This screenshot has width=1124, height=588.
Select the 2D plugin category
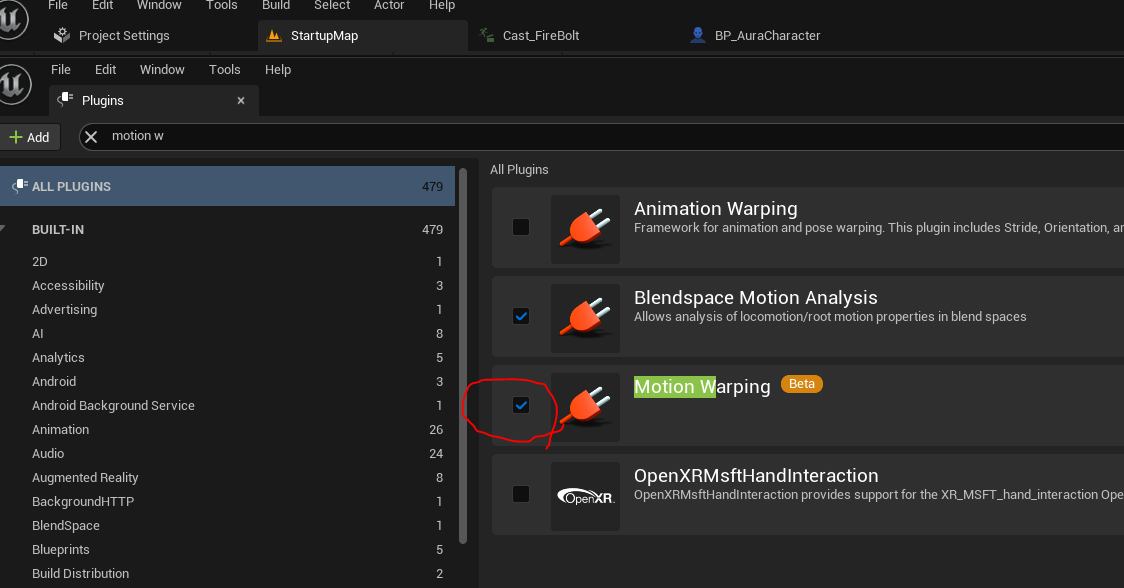(227, 262)
